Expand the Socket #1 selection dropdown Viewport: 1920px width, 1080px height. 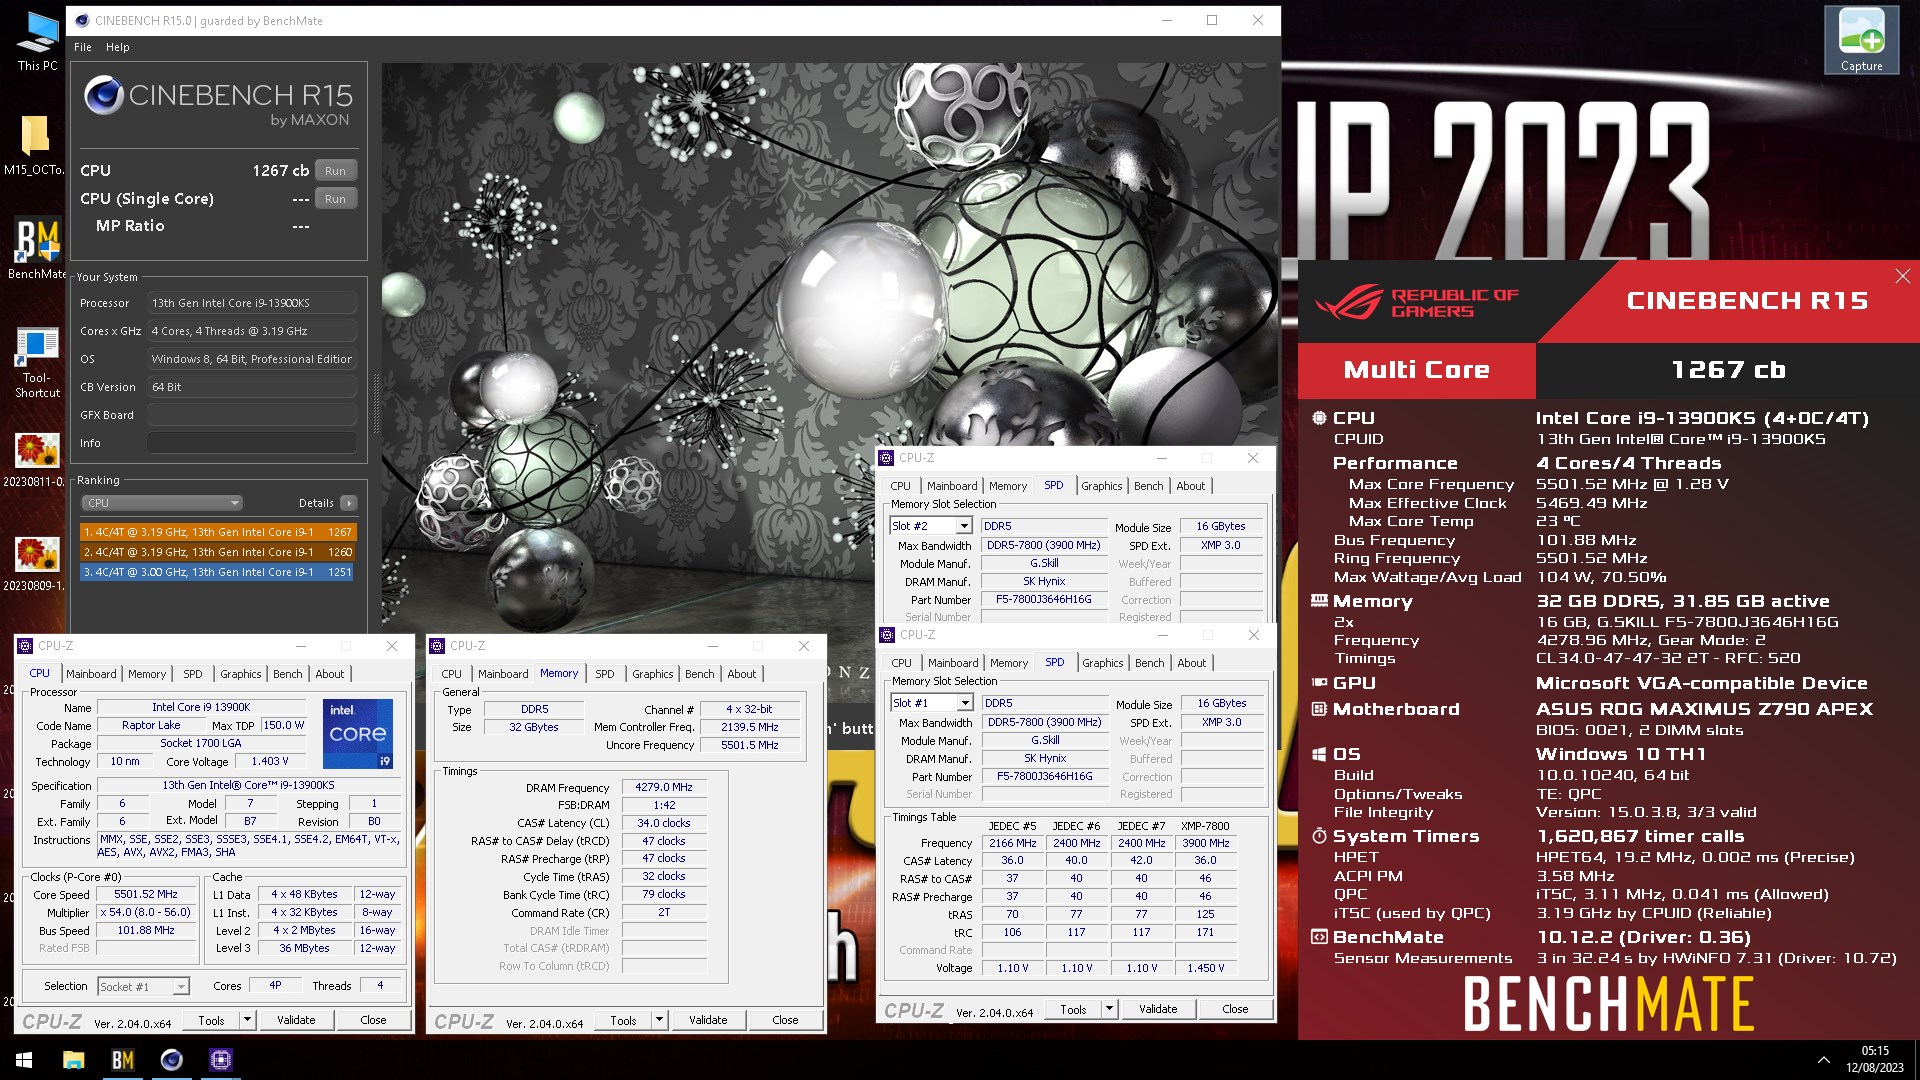click(x=180, y=987)
